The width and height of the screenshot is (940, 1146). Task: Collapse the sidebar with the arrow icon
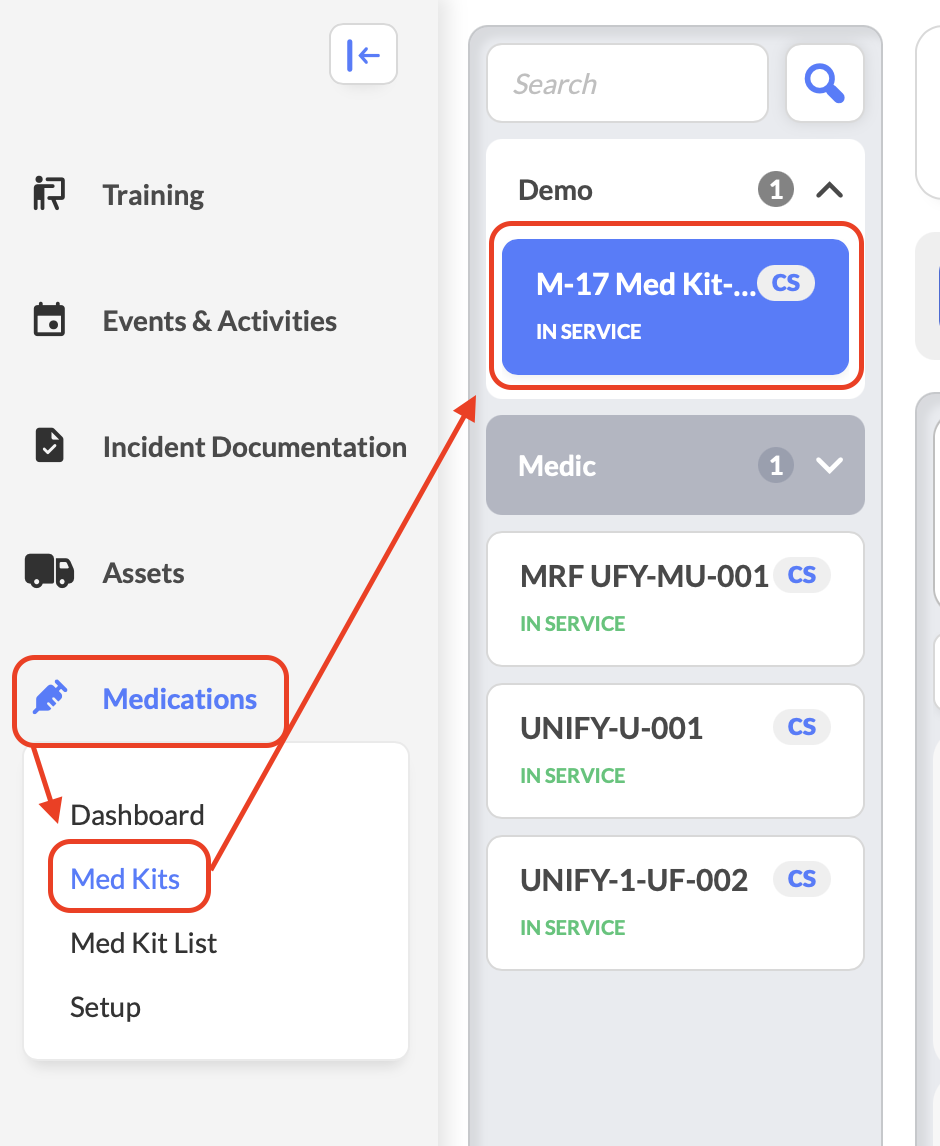[x=363, y=55]
